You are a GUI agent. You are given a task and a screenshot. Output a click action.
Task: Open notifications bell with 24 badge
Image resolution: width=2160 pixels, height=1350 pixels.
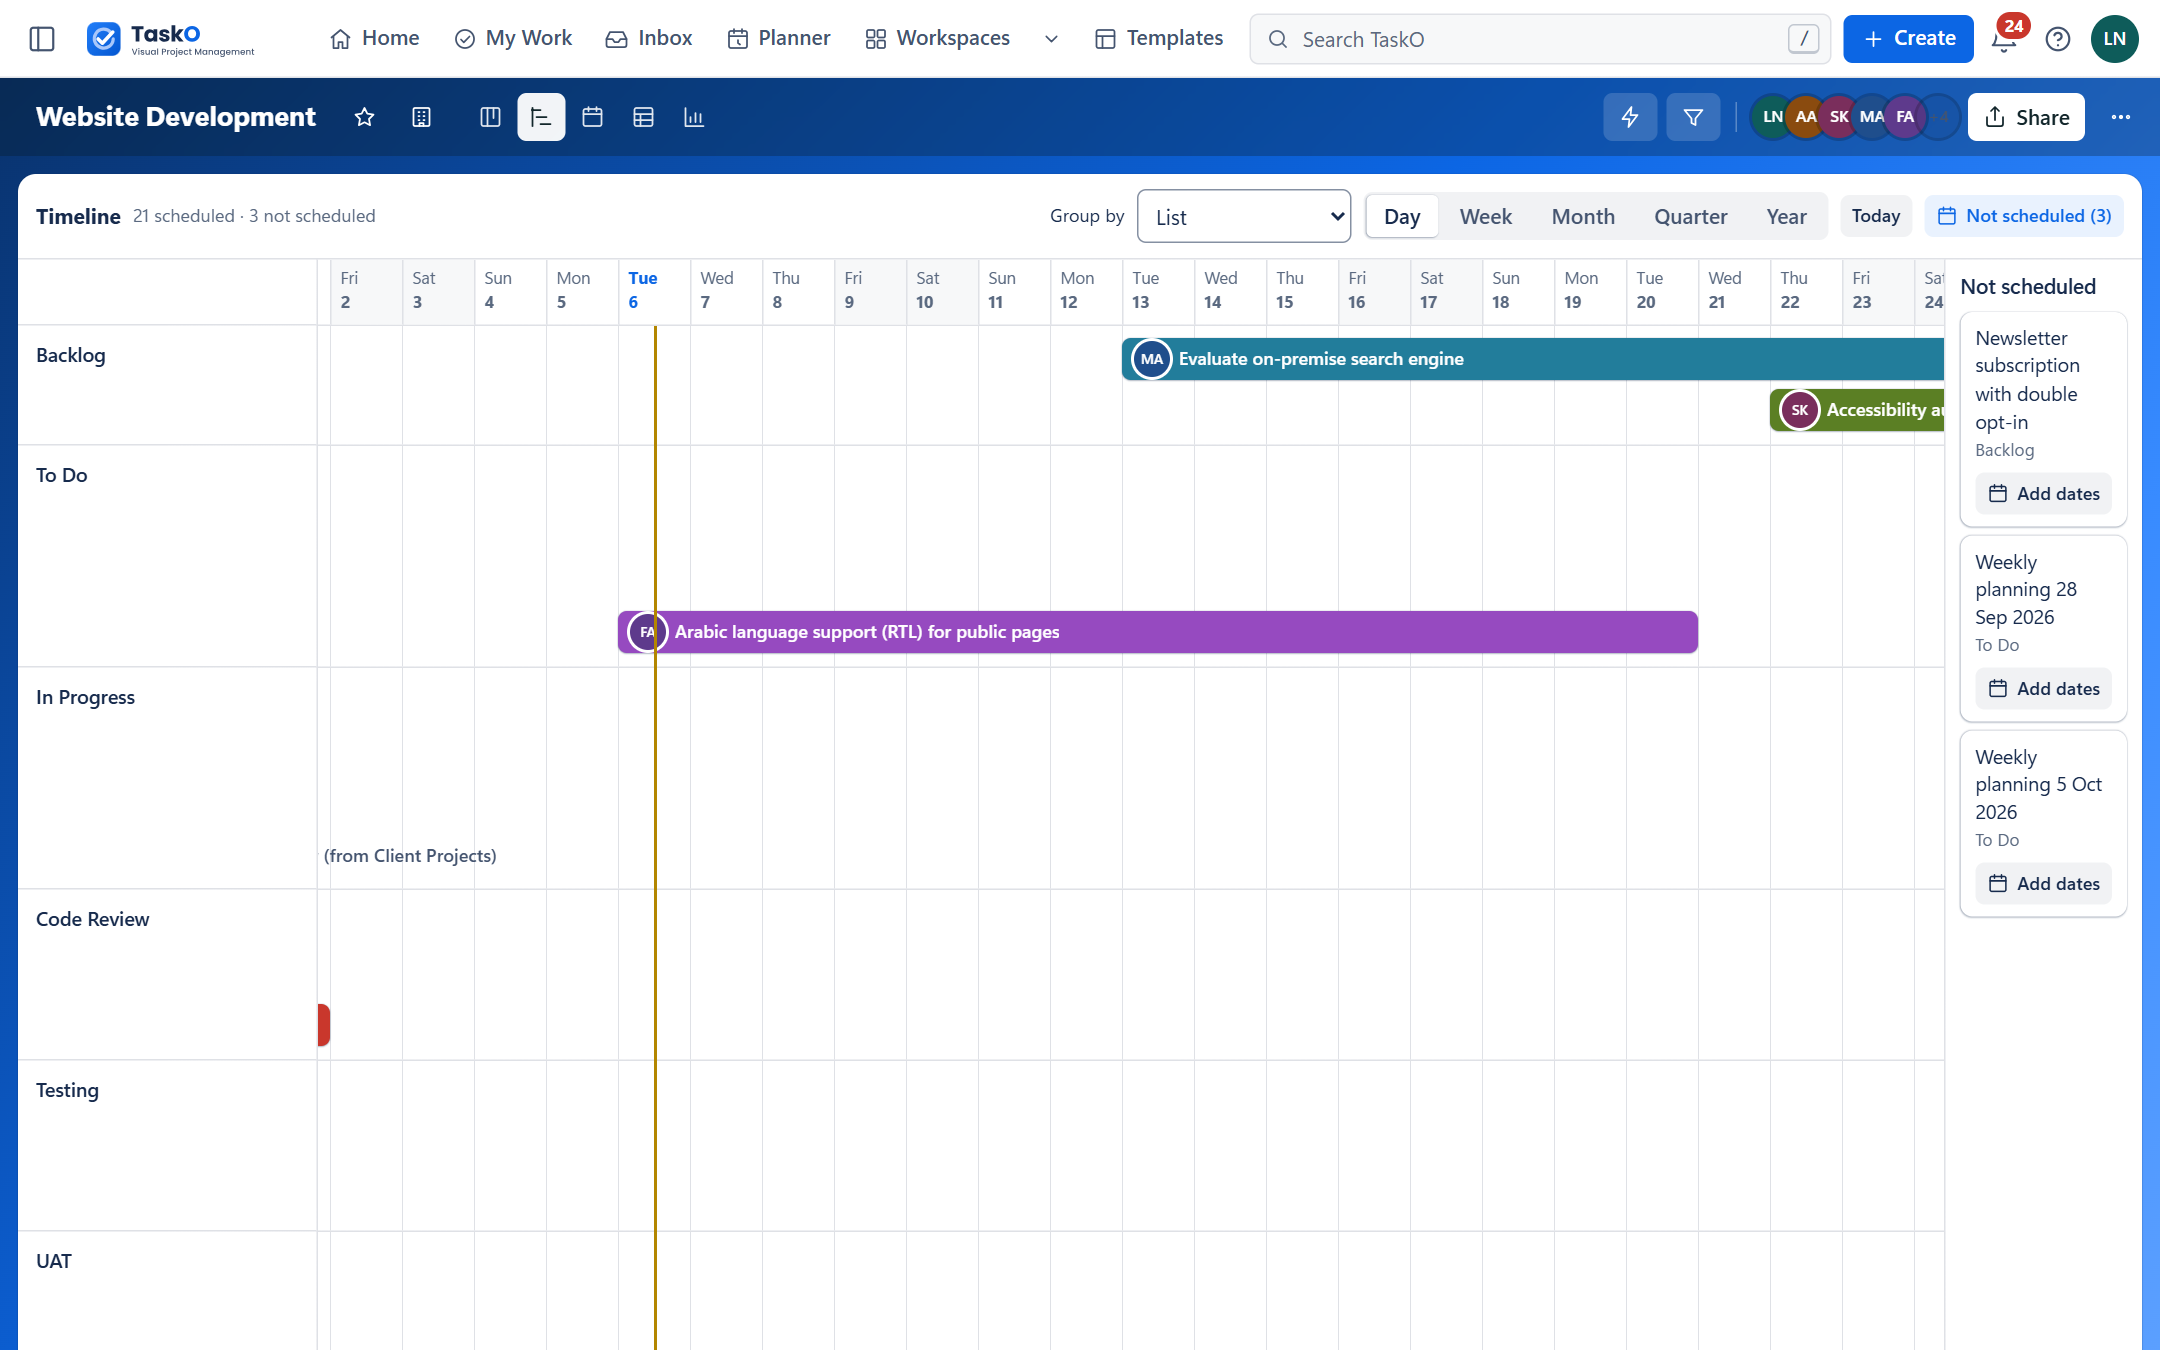click(2004, 39)
